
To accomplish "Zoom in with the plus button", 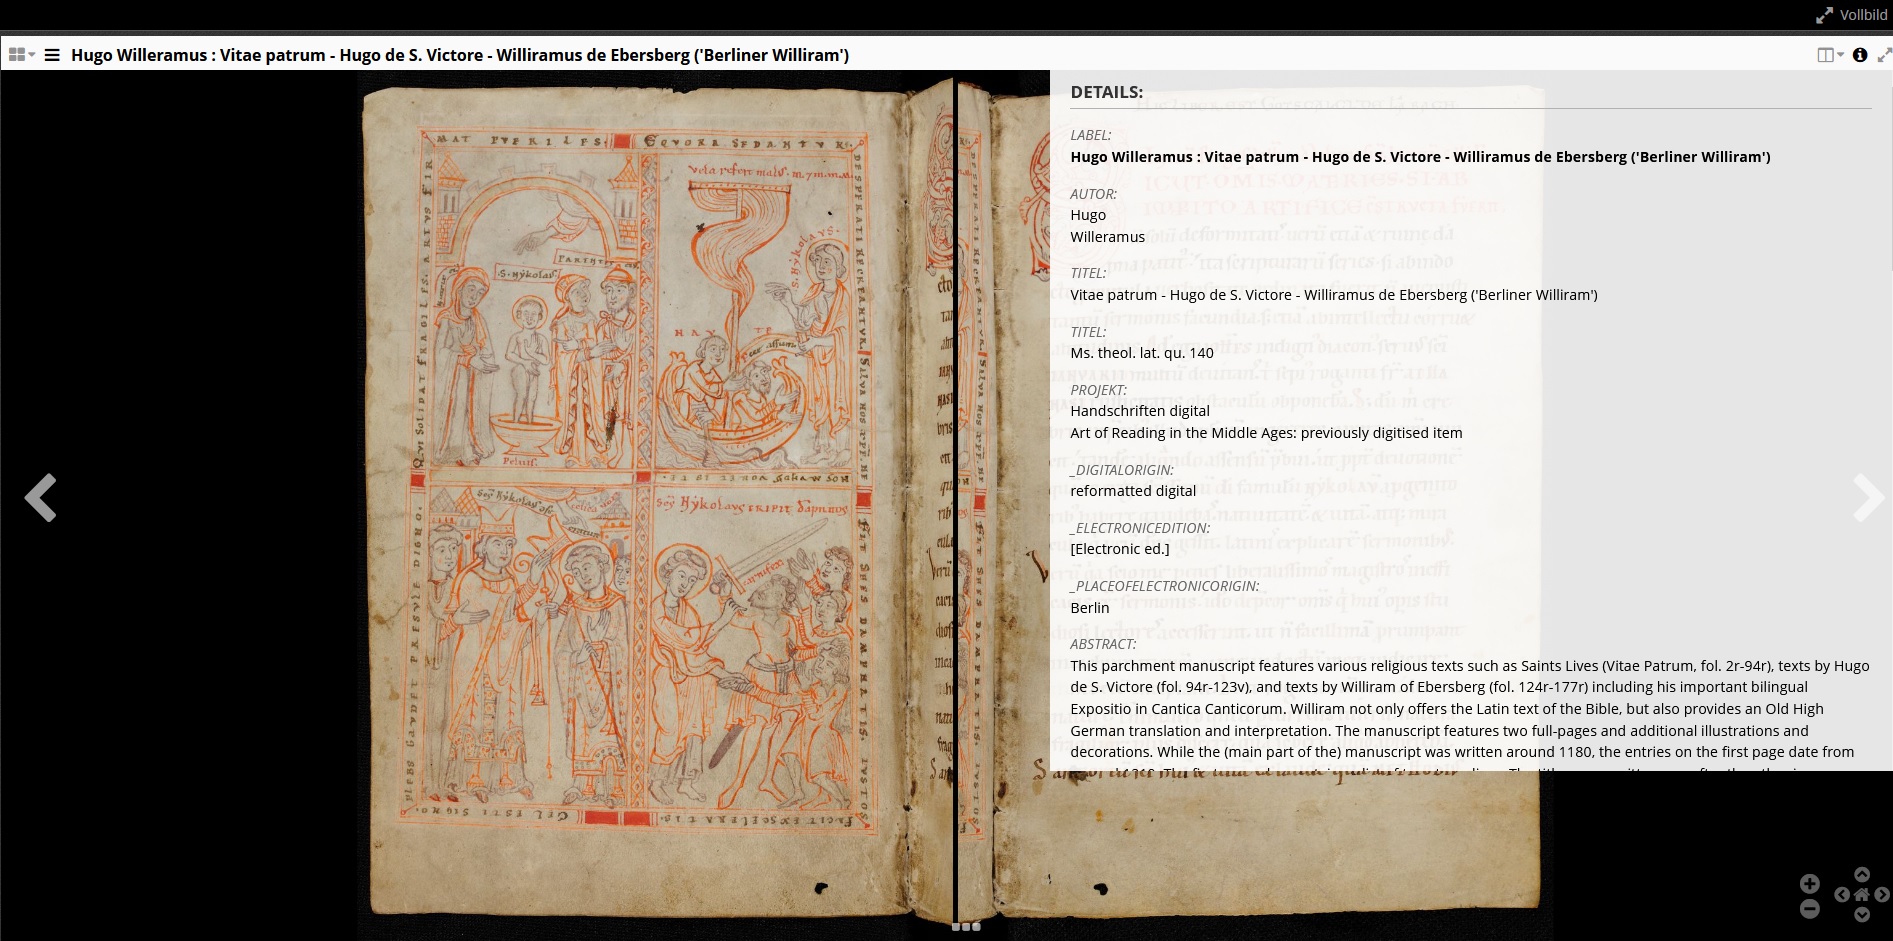I will click(x=1810, y=884).
